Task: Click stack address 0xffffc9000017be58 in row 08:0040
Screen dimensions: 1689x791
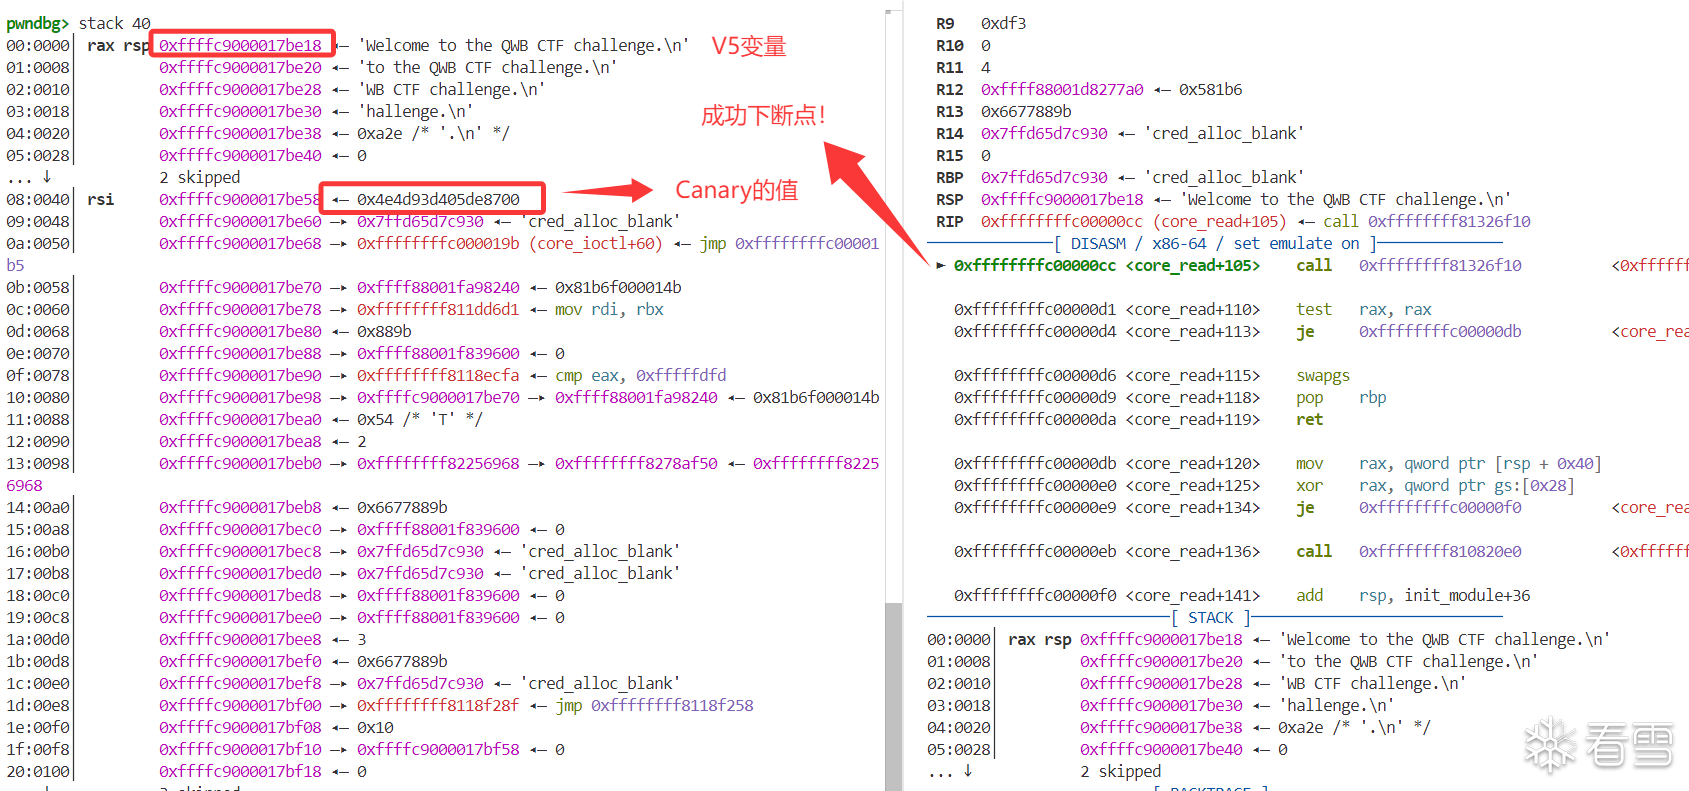Action: tap(240, 199)
